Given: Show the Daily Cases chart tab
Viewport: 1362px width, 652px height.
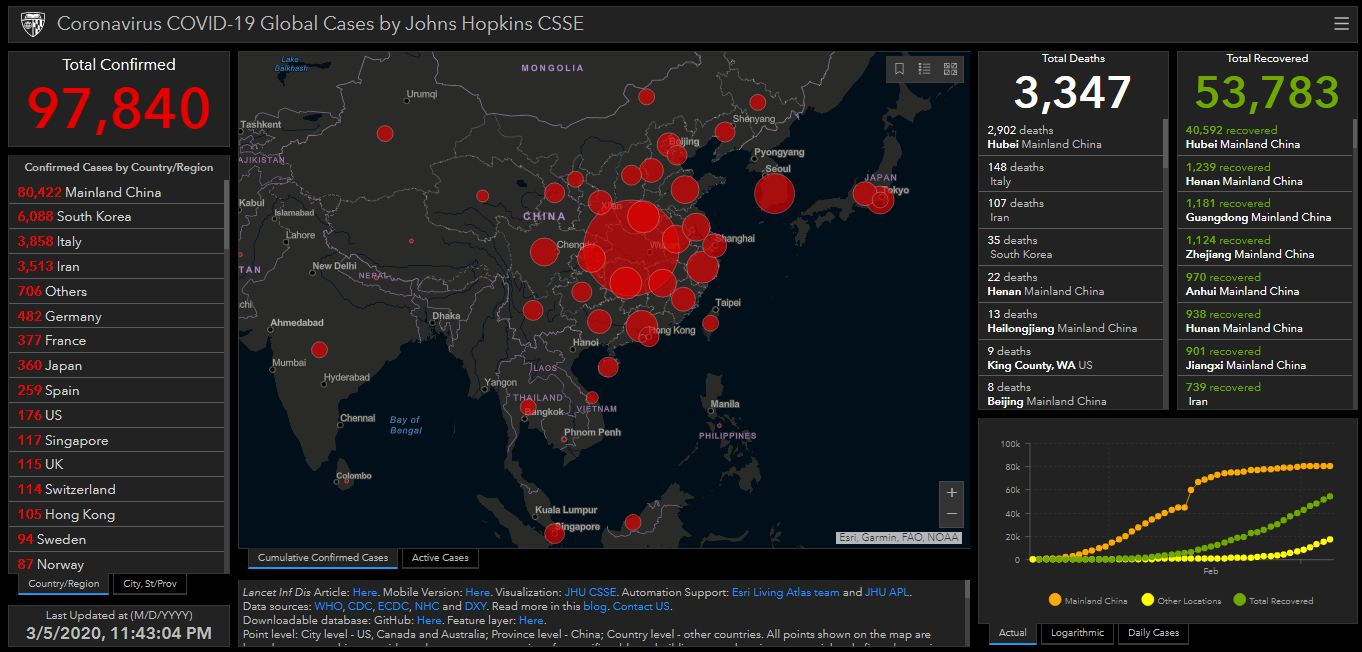Looking at the screenshot, I should (1153, 632).
